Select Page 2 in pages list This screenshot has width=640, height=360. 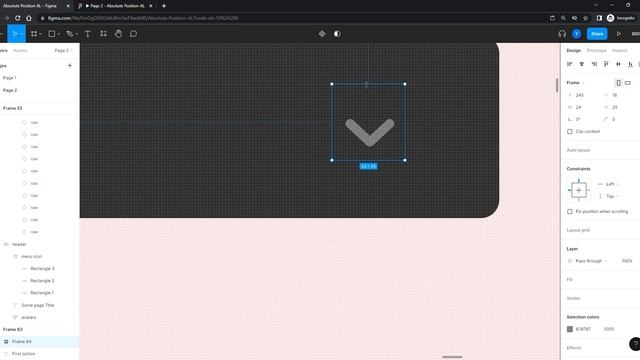pos(10,90)
